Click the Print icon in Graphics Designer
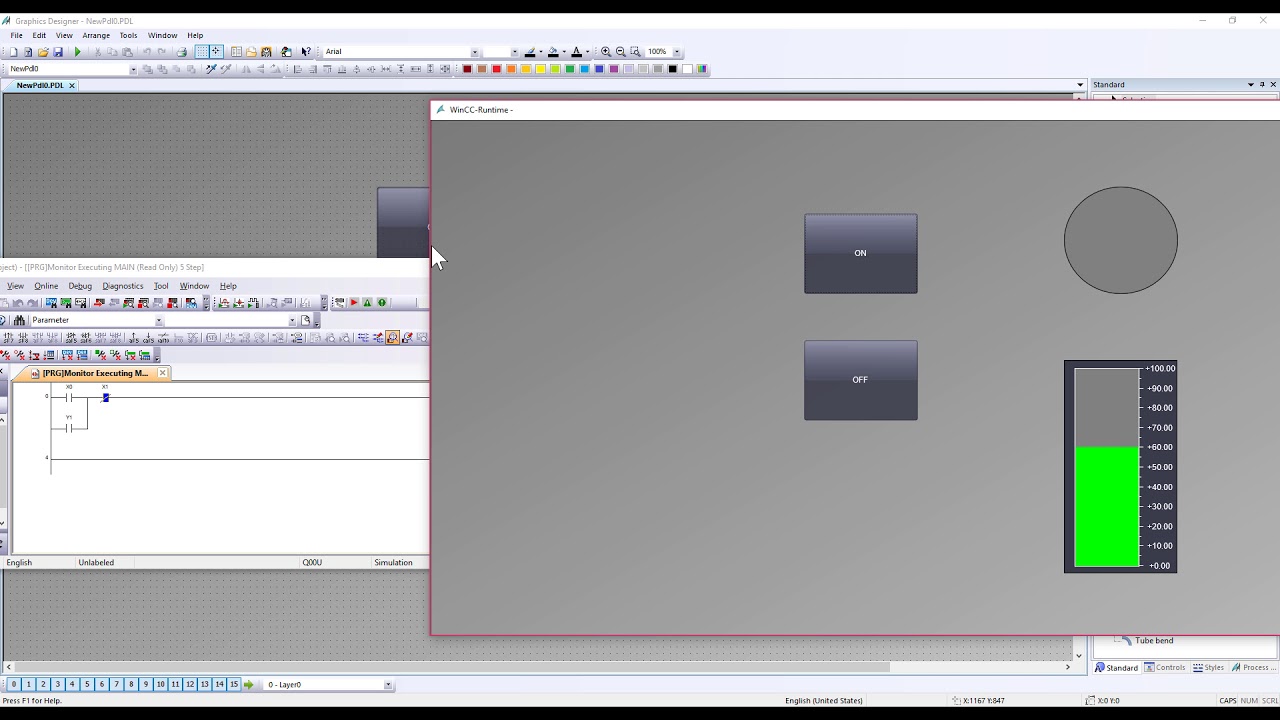Viewport: 1280px width, 720px height. click(181, 52)
